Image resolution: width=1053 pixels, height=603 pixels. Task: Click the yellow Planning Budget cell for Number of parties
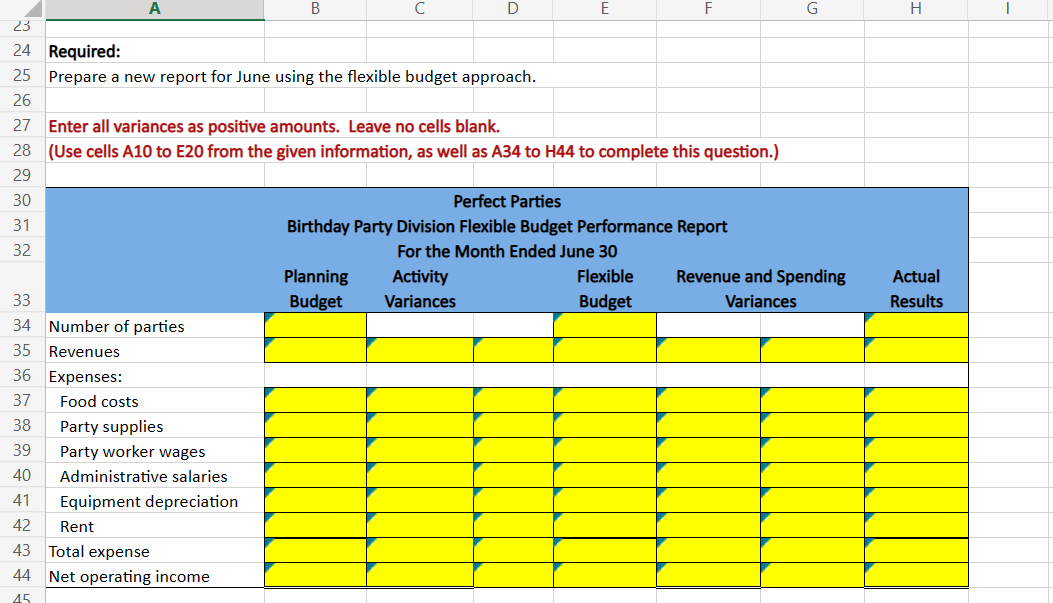pyautogui.click(x=315, y=326)
